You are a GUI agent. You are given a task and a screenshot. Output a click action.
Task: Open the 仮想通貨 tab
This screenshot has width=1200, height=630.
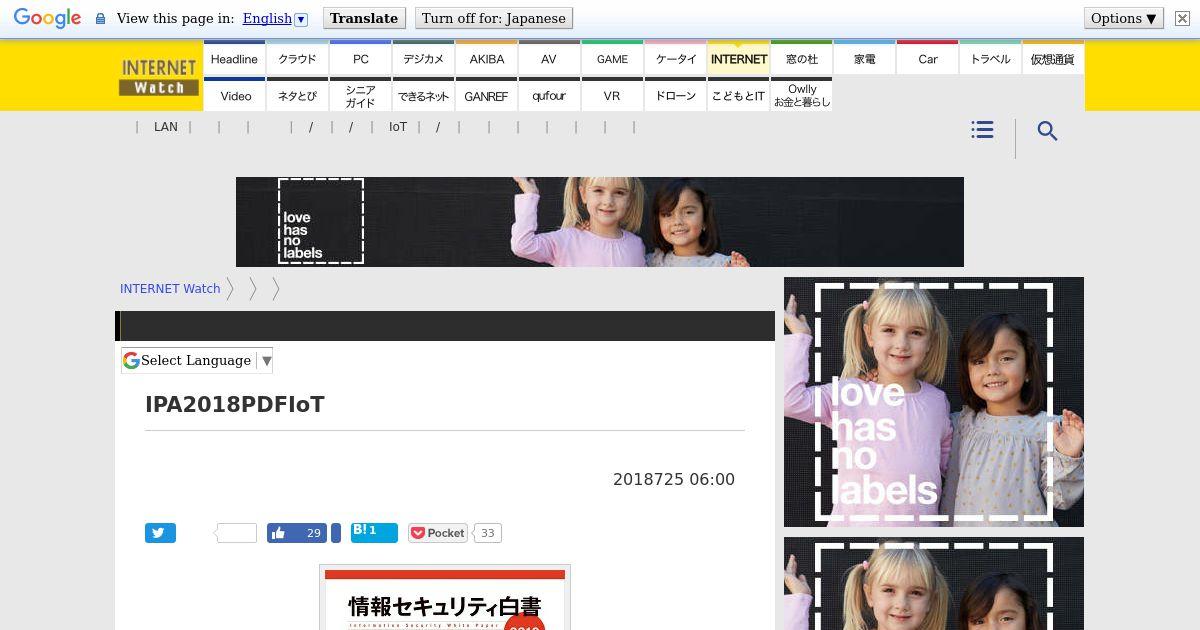tap(1053, 58)
